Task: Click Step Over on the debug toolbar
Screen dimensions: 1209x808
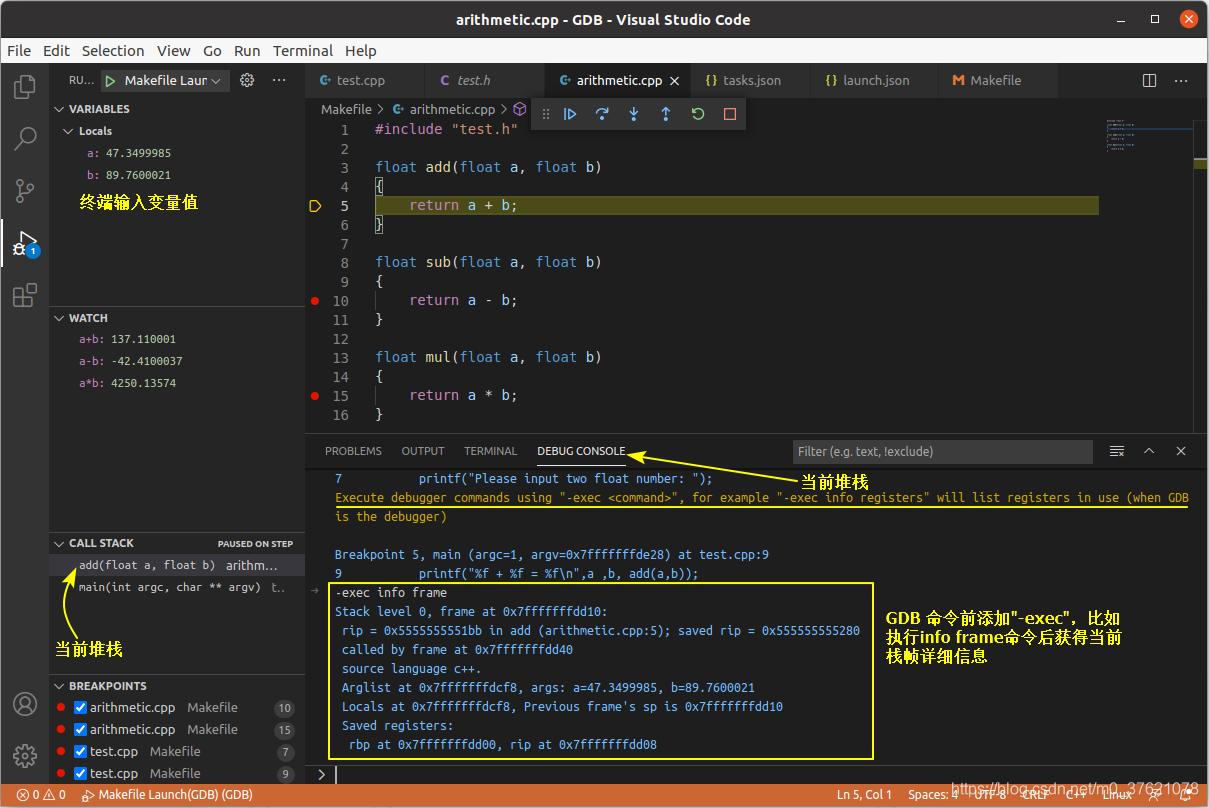Action: (602, 114)
